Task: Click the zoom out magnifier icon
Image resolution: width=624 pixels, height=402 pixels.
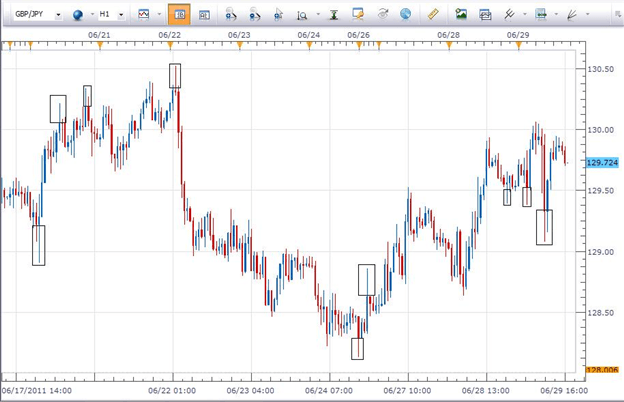Action: pyautogui.click(x=254, y=15)
